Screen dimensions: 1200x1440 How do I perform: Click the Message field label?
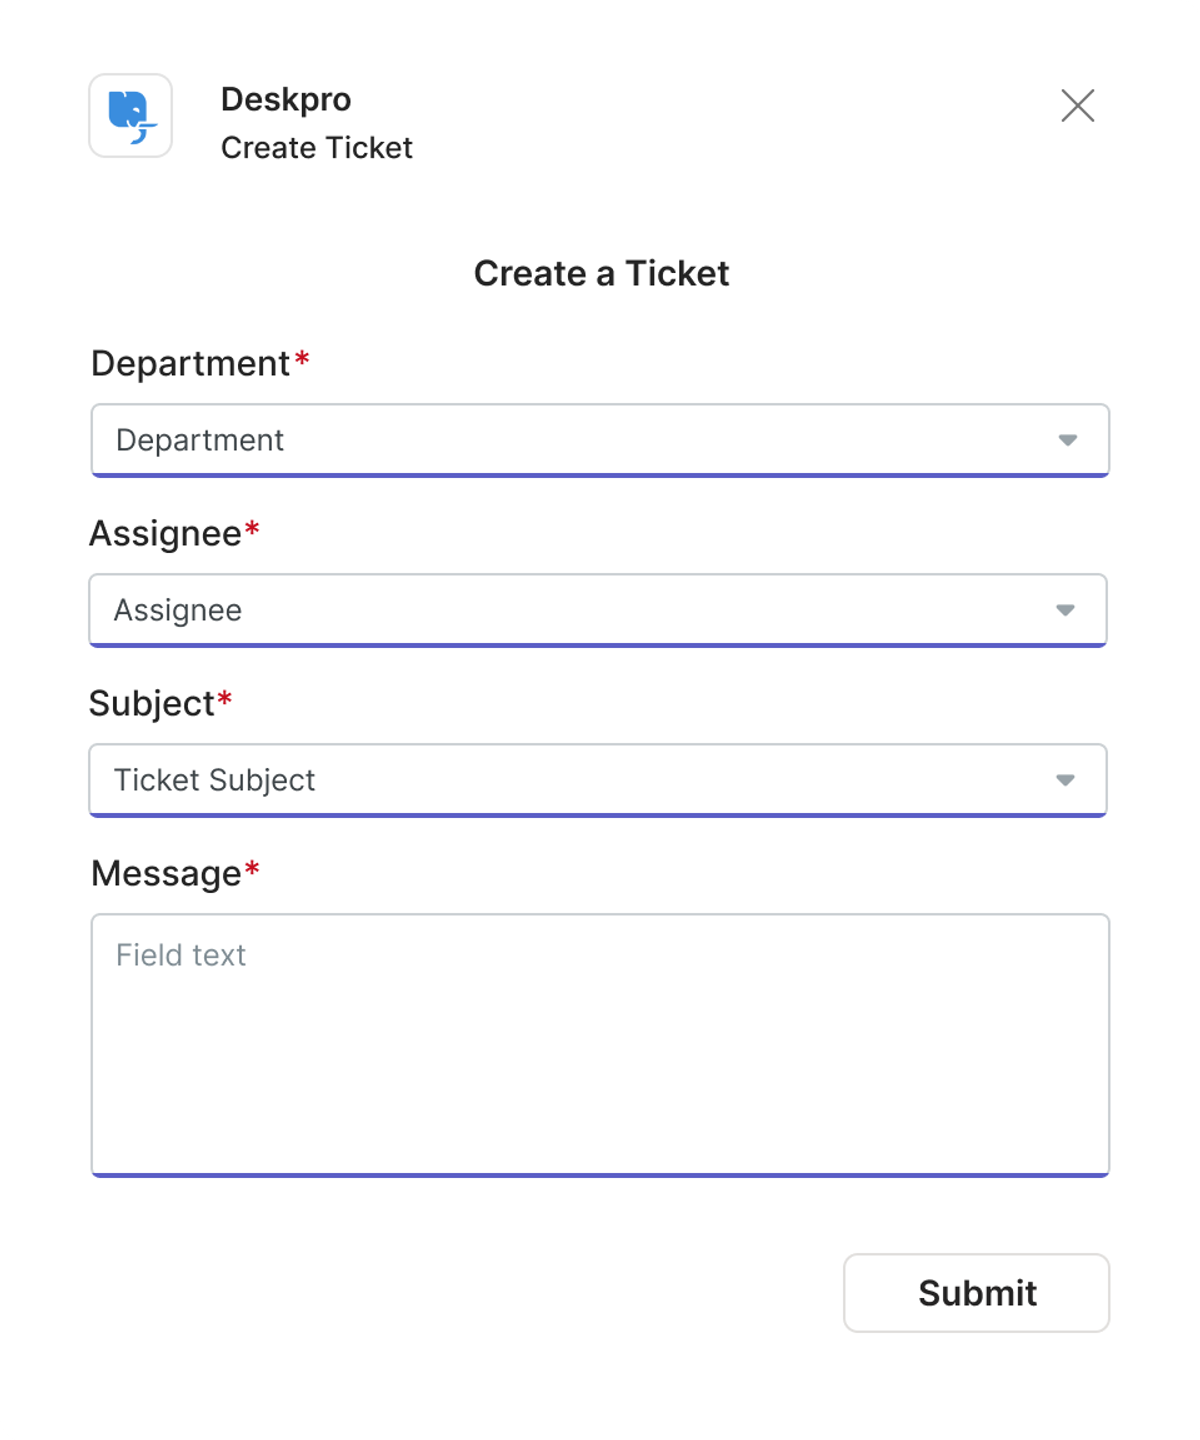(x=166, y=874)
